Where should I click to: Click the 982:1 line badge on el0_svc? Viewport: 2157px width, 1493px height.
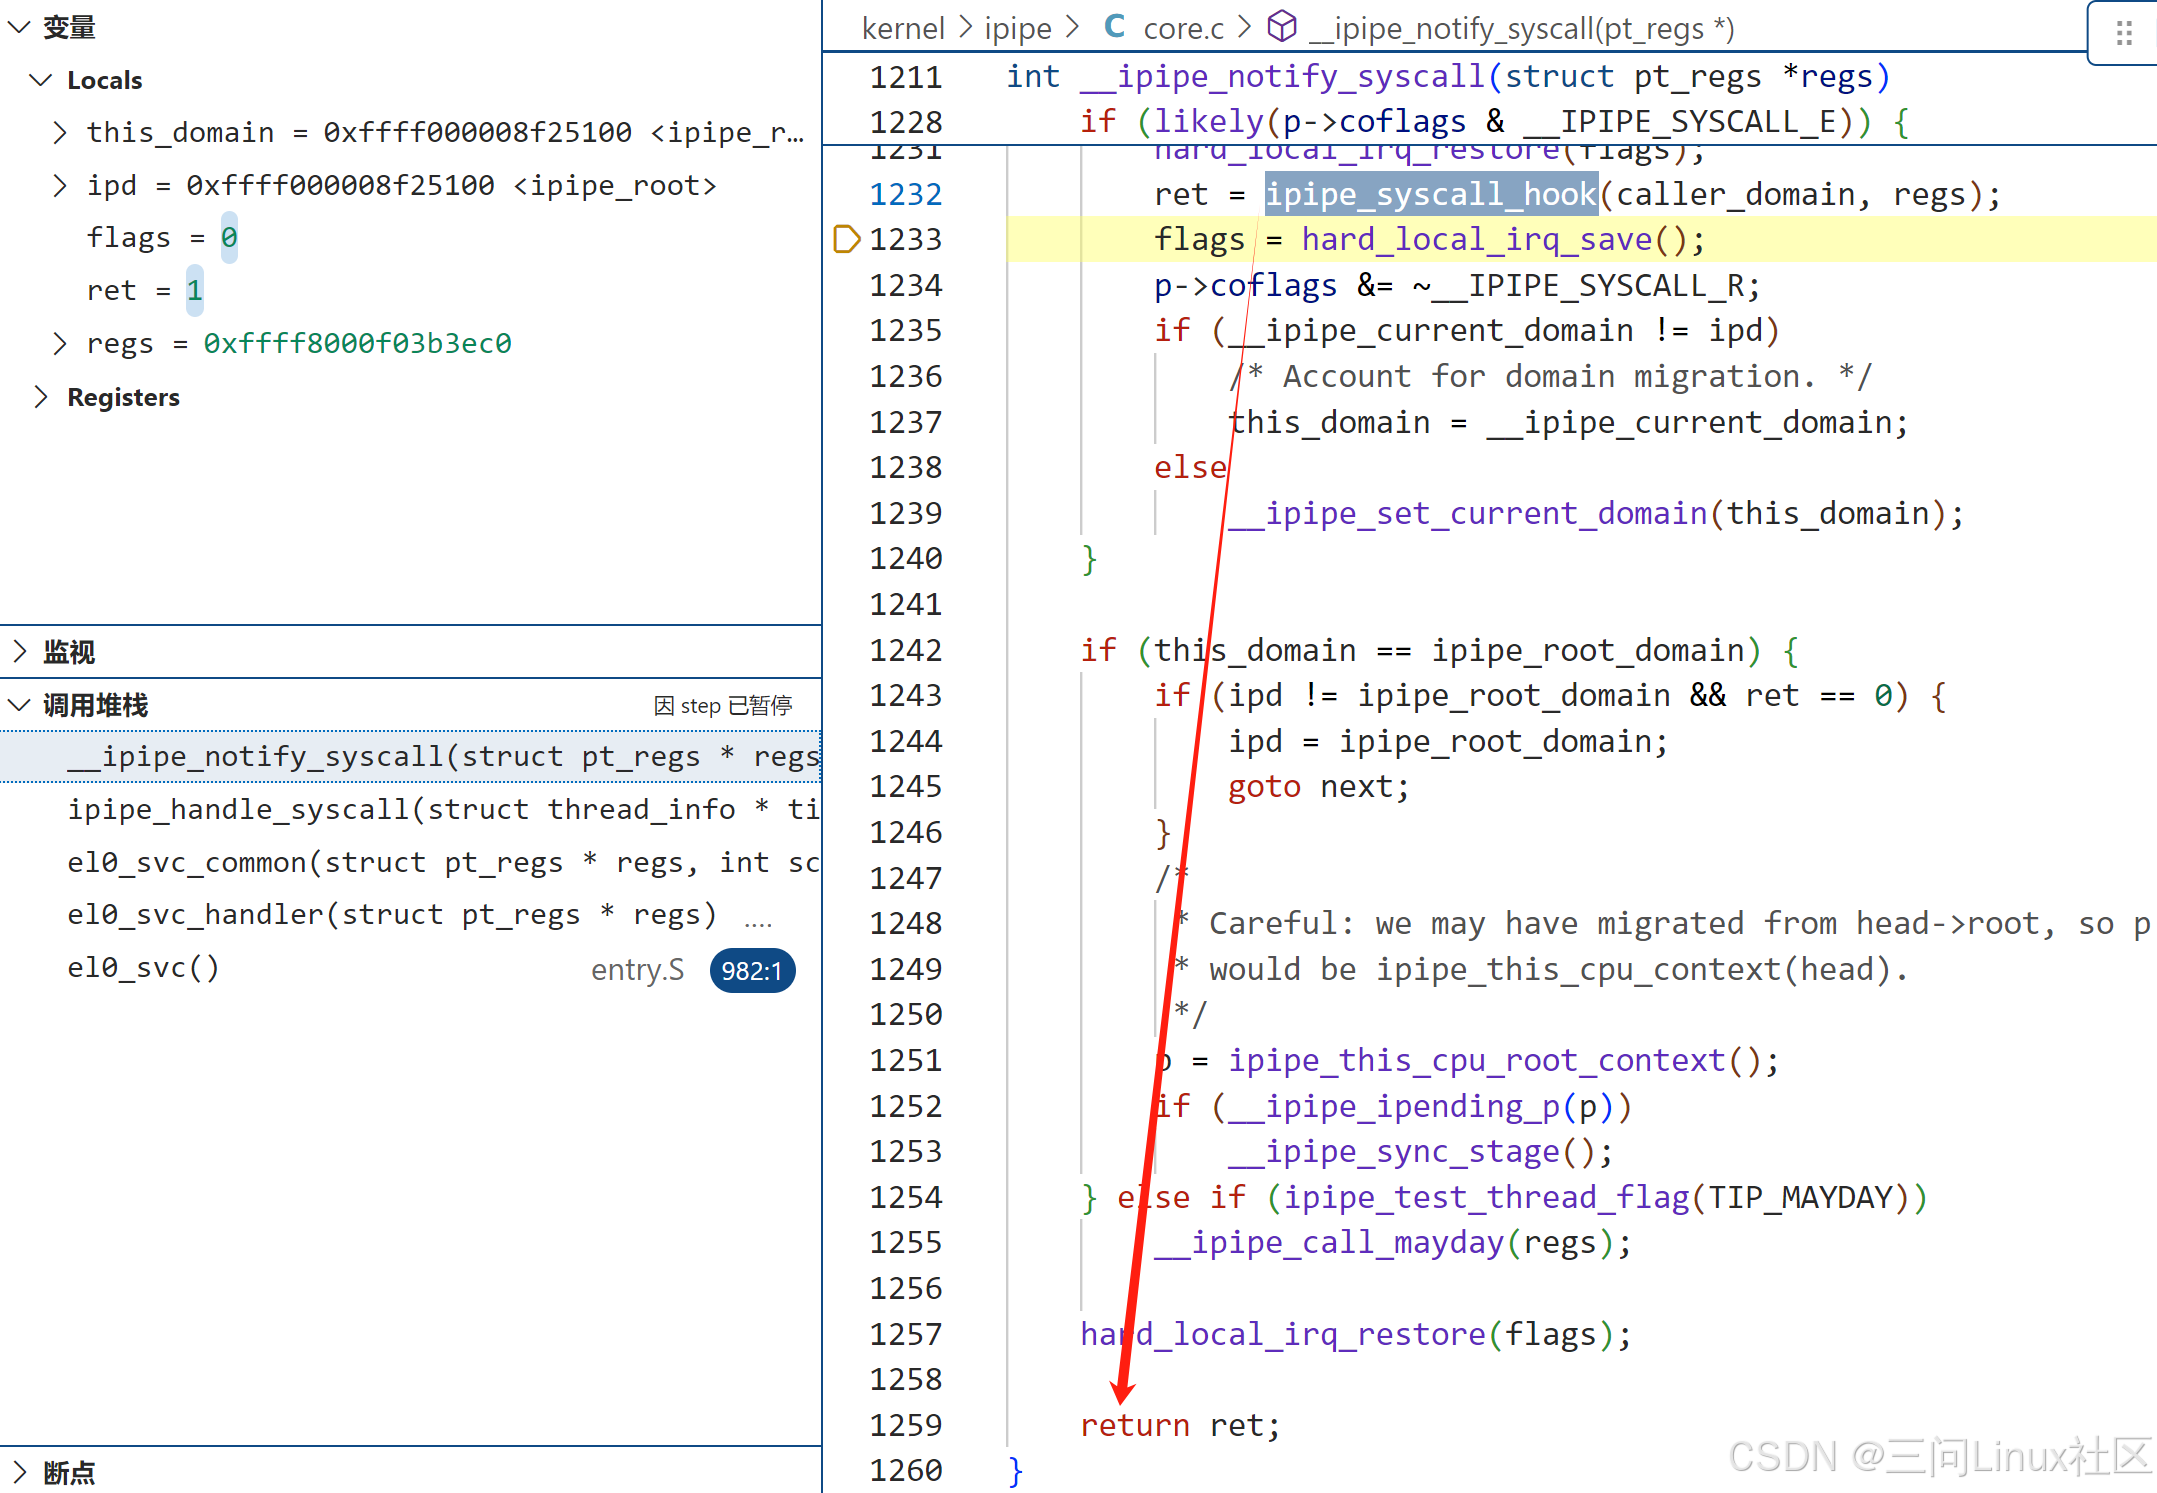pyautogui.click(x=751, y=970)
